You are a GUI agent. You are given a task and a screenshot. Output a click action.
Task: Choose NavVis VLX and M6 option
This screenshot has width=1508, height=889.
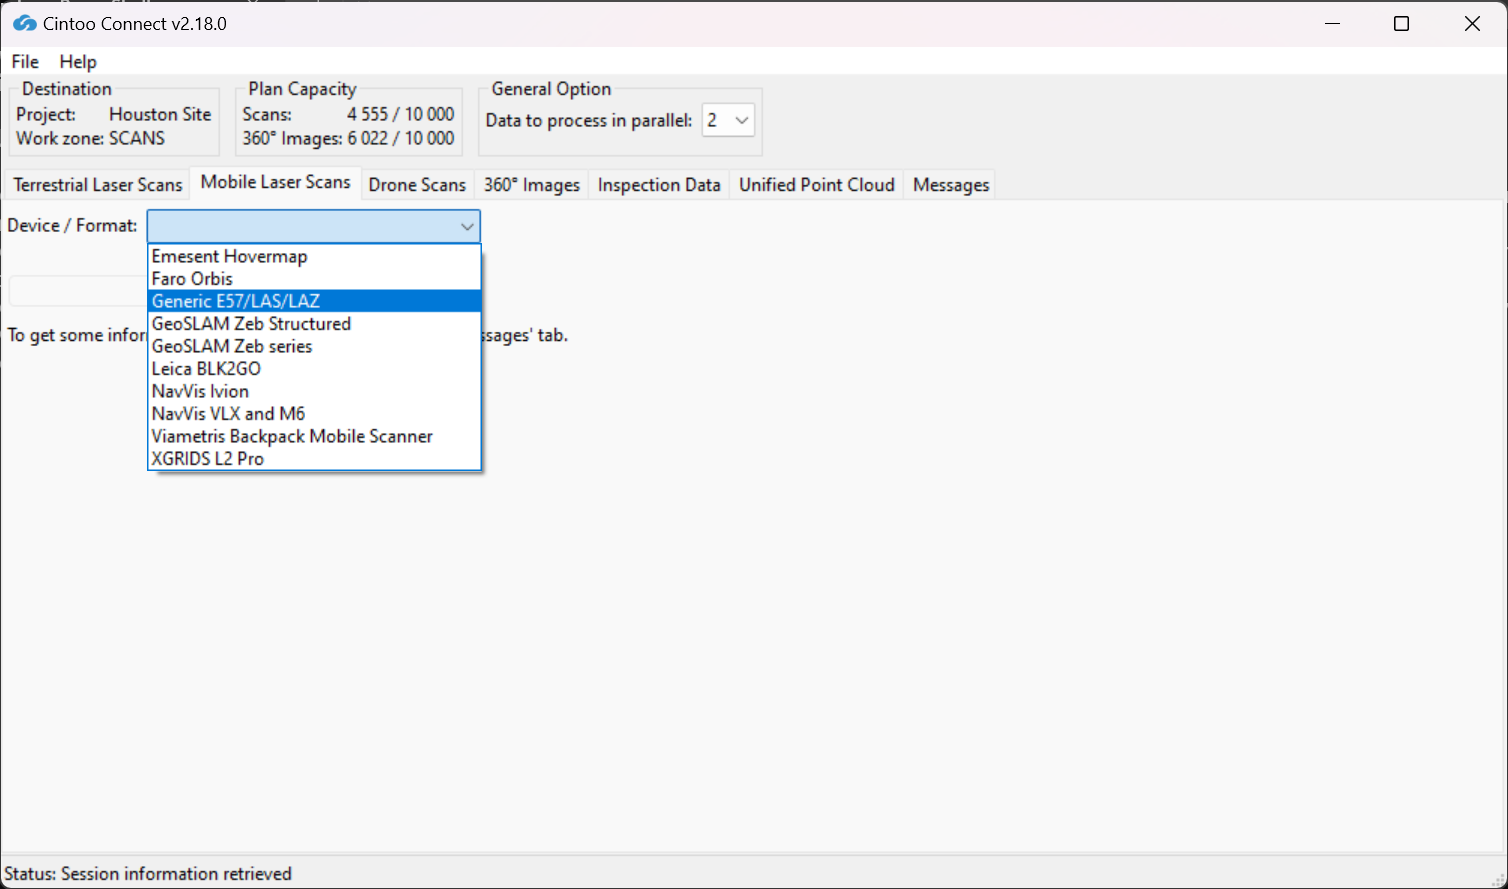pyautogui.click(x=314, y=414)
